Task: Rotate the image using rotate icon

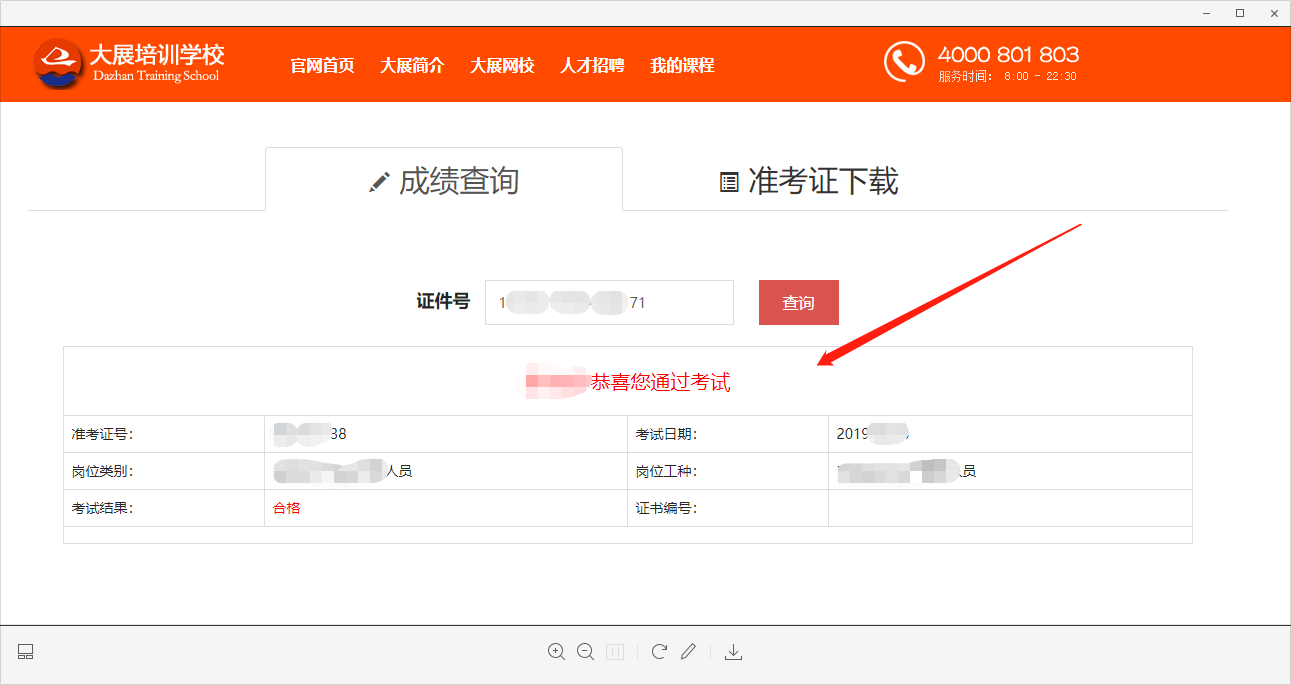Action: coord(659,652)
